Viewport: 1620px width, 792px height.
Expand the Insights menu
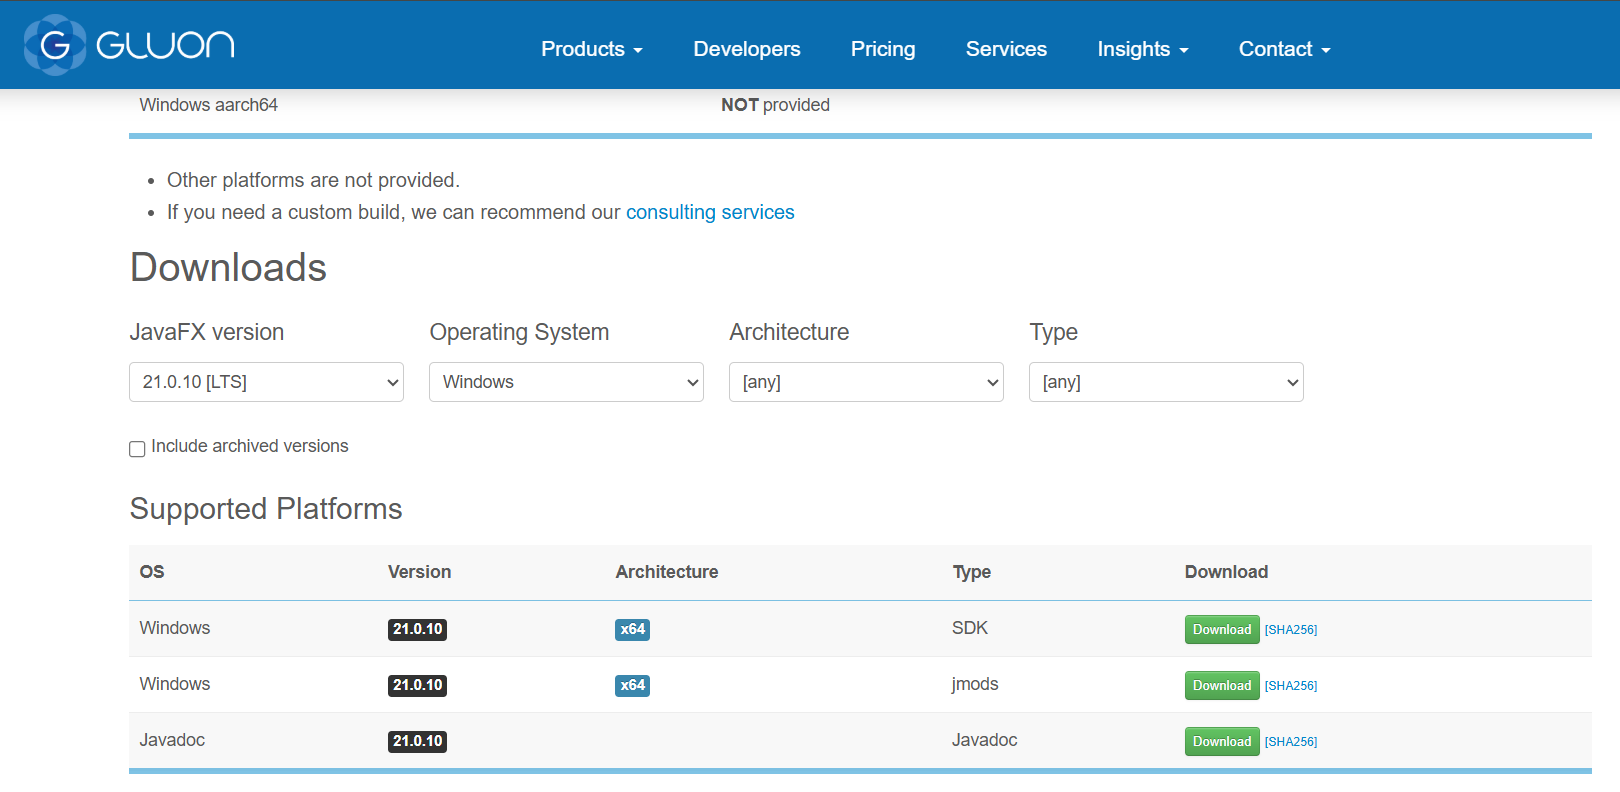coord(1142,49)
